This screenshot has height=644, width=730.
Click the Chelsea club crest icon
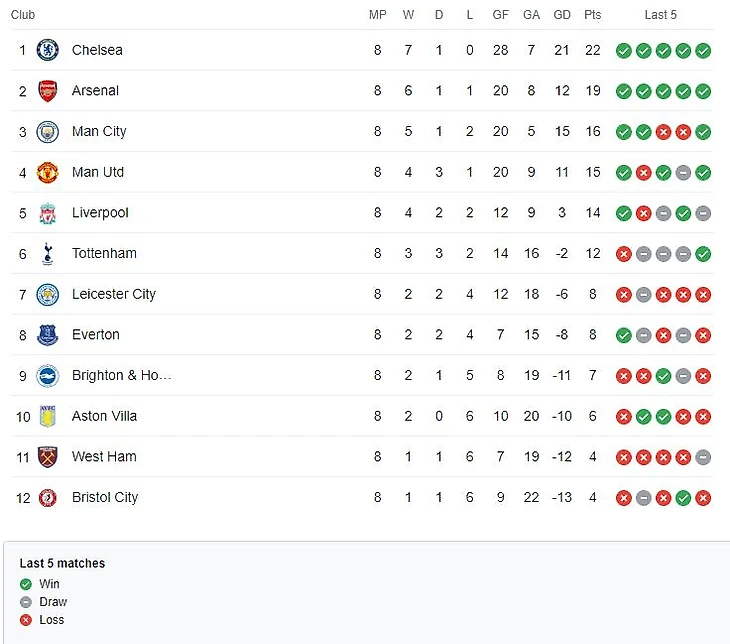pos(47,50)
